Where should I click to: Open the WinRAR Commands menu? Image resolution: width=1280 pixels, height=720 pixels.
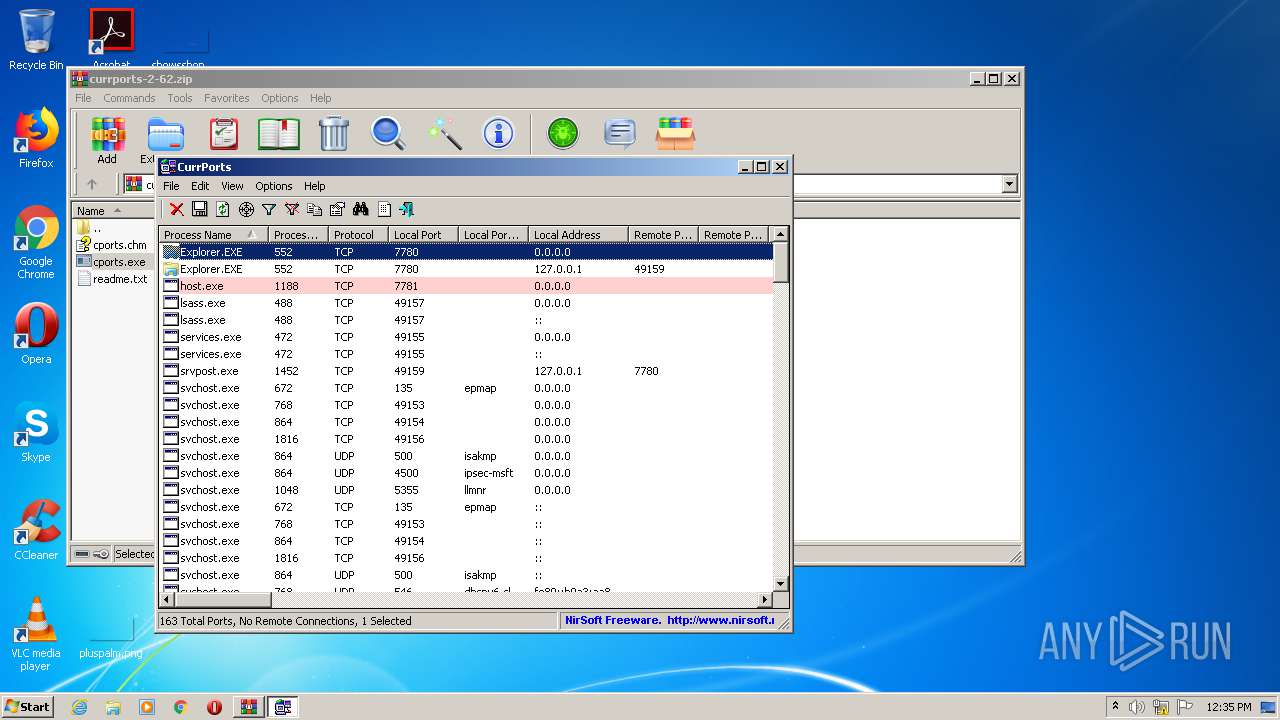point(129,98)
